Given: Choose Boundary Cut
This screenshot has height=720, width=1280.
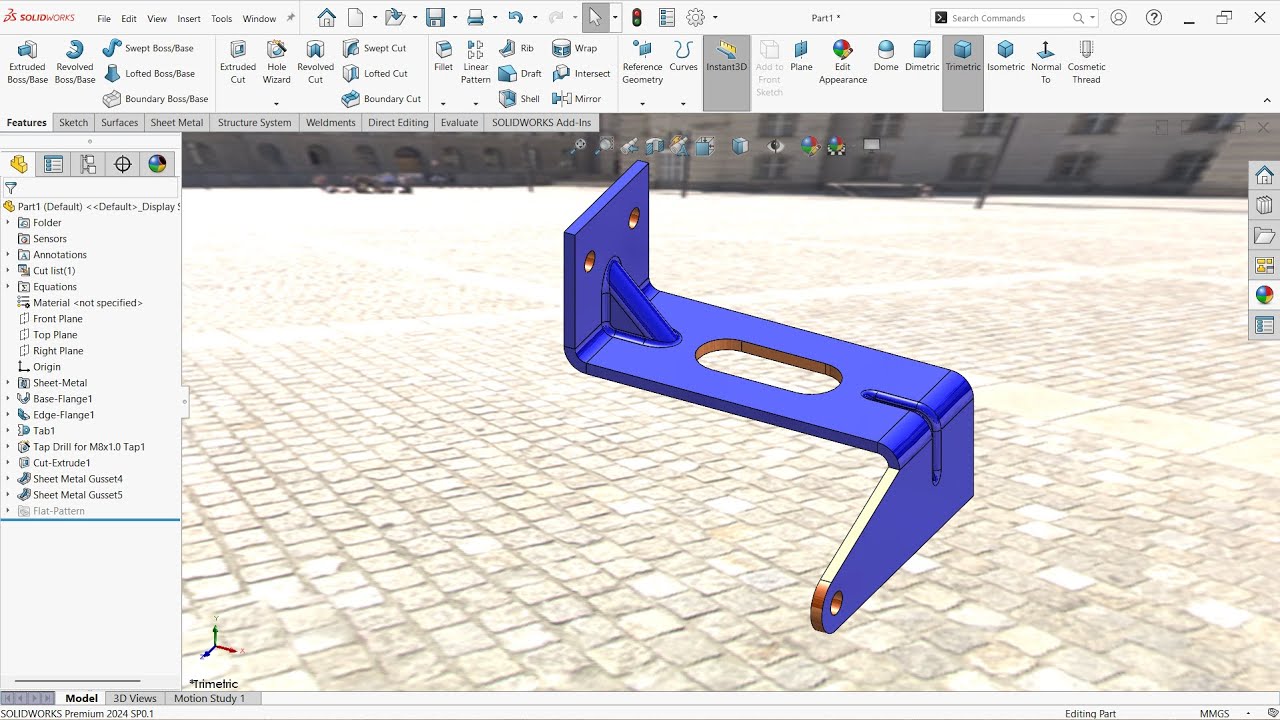Looking at the screenshot, I should tap(381, 99).
